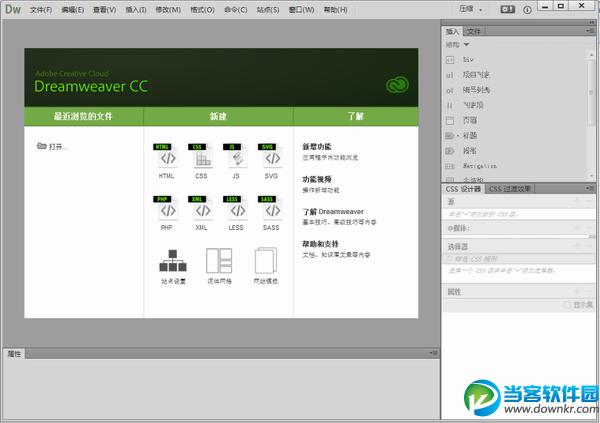Create a new SASS file icon

pyautogui.click(x=271, y=208)
